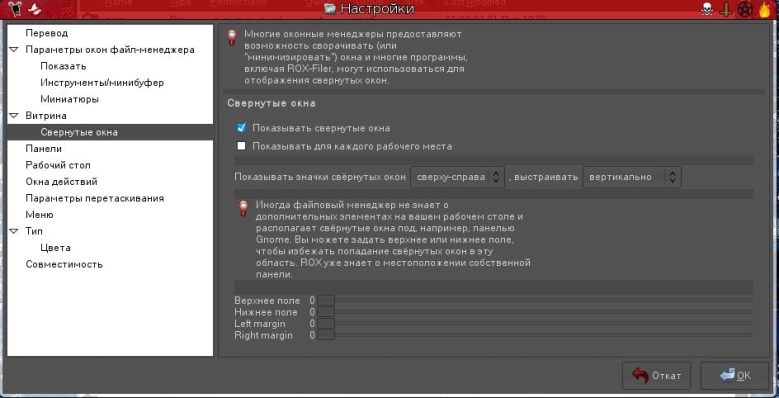Click the Нижнее поле label
The width and height of the screenshot is (779, 398).
point(266,312)
